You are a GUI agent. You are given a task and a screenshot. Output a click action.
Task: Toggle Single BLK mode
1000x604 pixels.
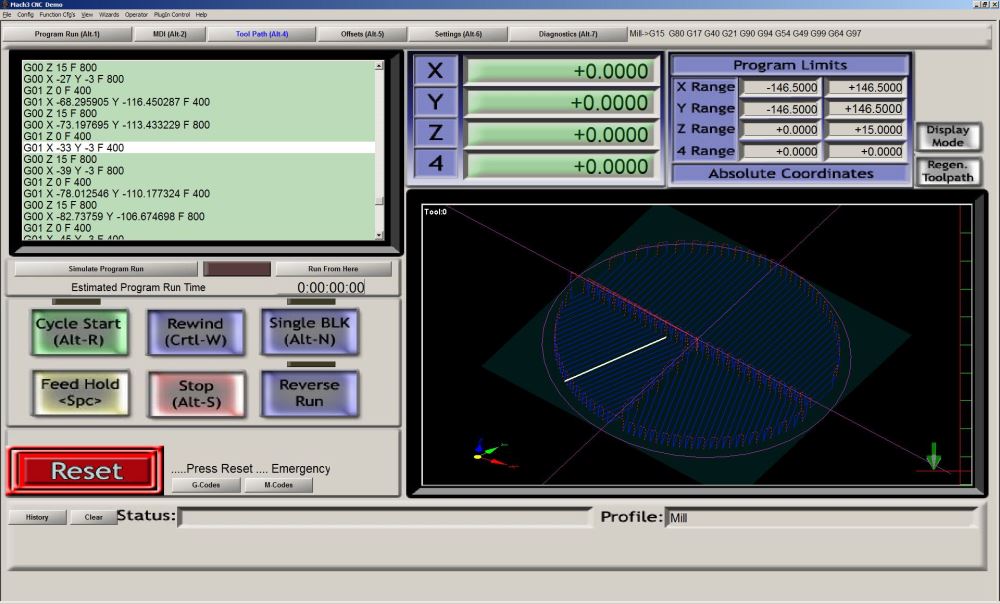coord(309,332)
